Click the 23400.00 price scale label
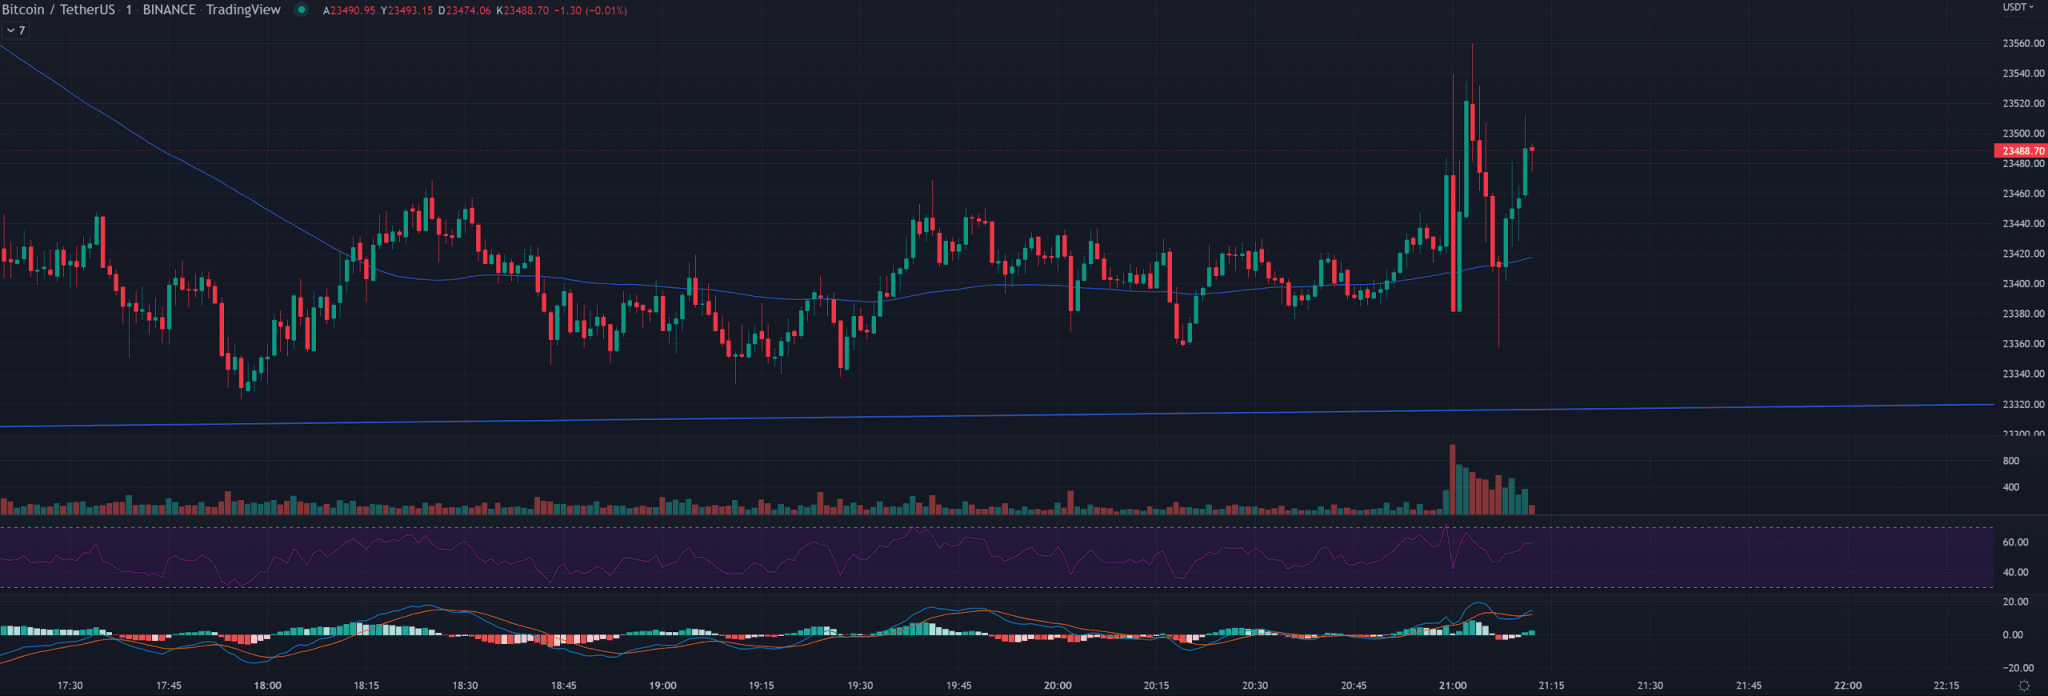The height and width of the screenshot is (696, 2048). click(x=2023, y=284)
